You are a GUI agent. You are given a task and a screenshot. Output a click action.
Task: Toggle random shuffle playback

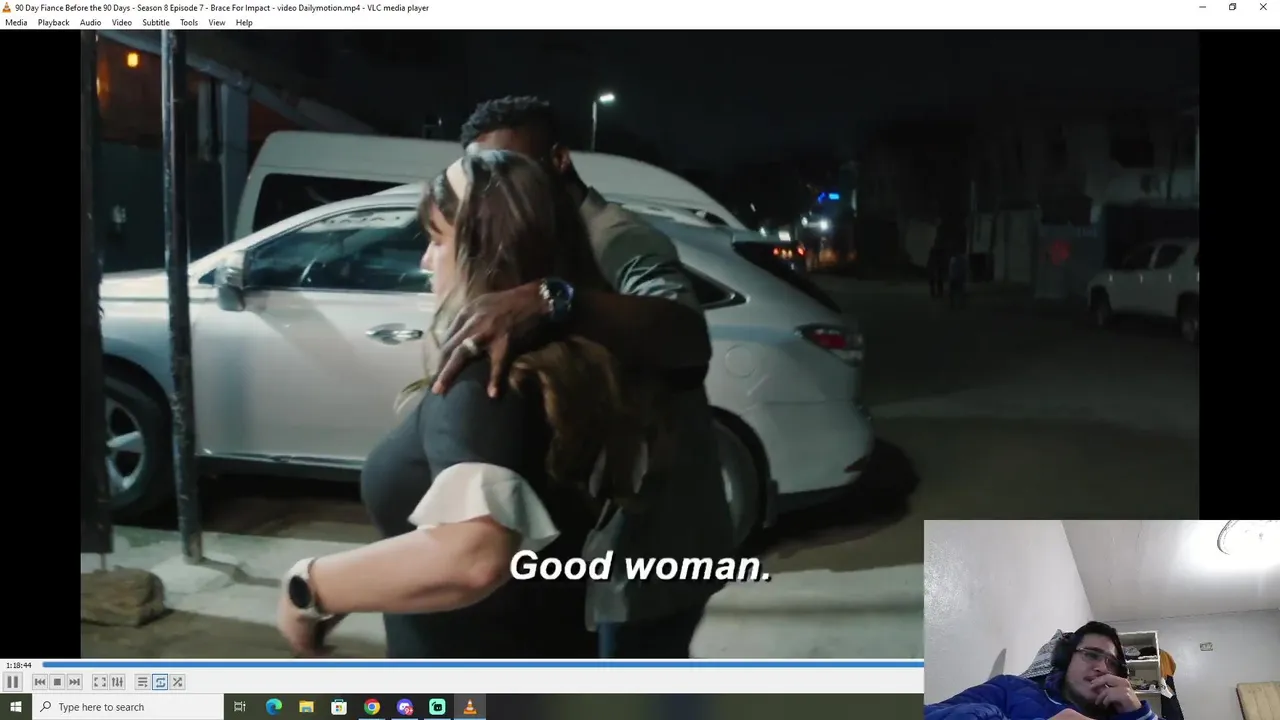pos(177,682)
